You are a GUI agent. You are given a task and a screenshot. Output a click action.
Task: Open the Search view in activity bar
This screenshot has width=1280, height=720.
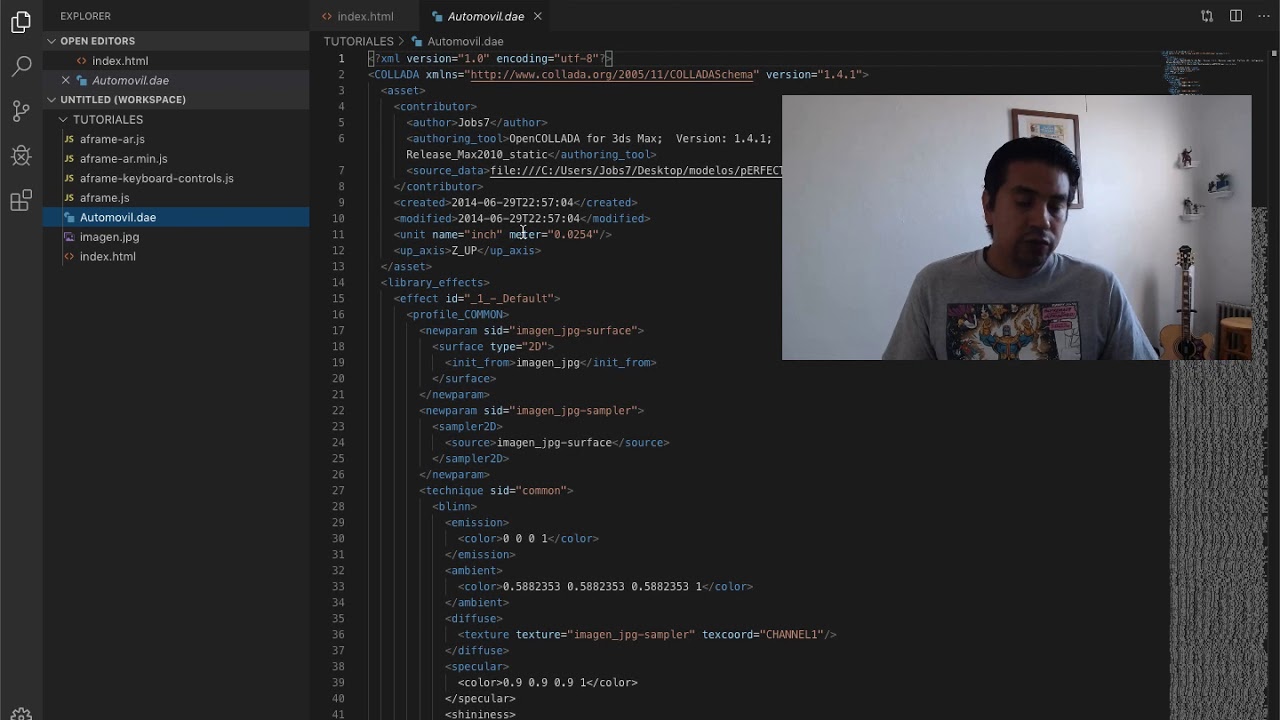pyautogui.click(x=21, y=66)
